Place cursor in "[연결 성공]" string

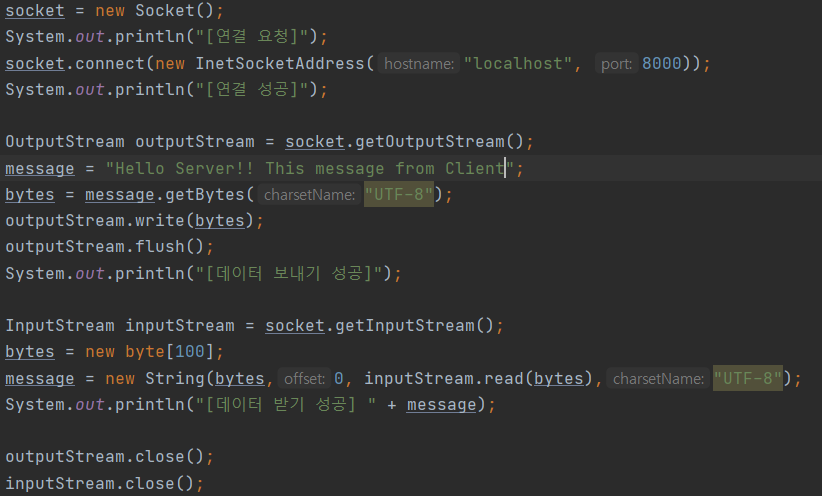[x=252, y=89]
